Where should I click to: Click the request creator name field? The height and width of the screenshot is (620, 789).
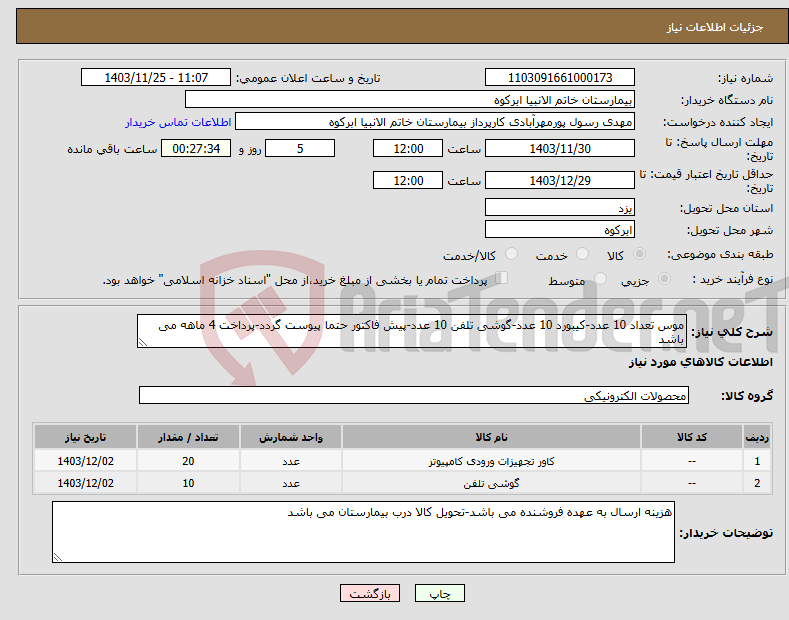(x=435, y=122)
